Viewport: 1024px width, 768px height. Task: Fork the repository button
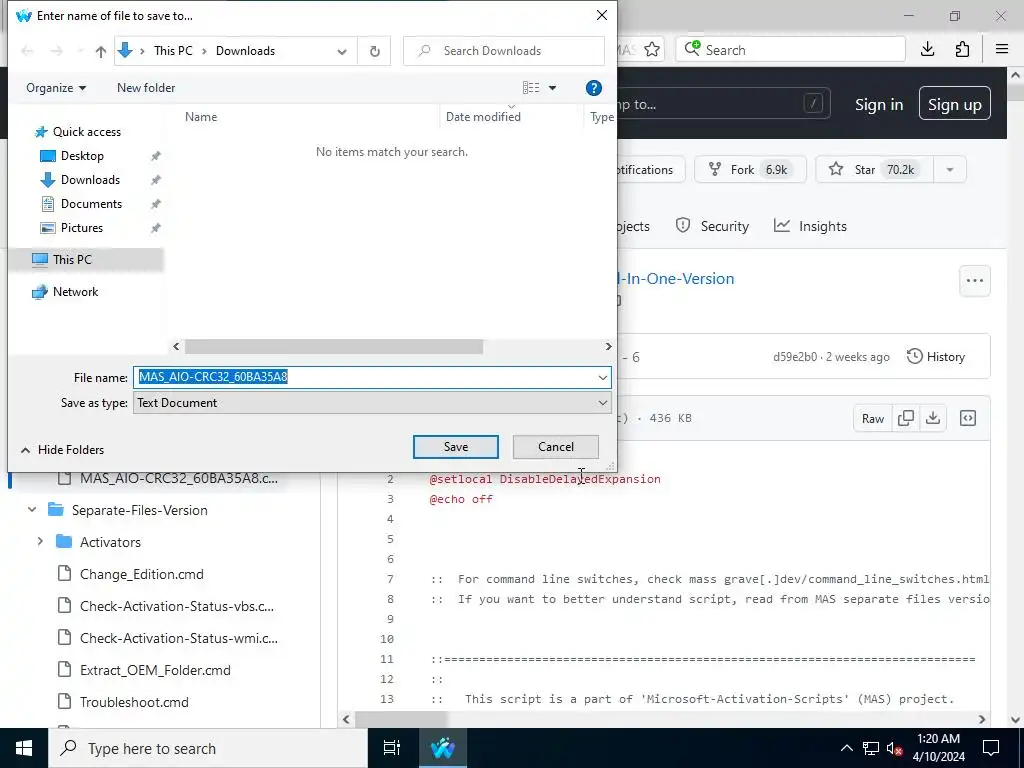pos(750,170)
